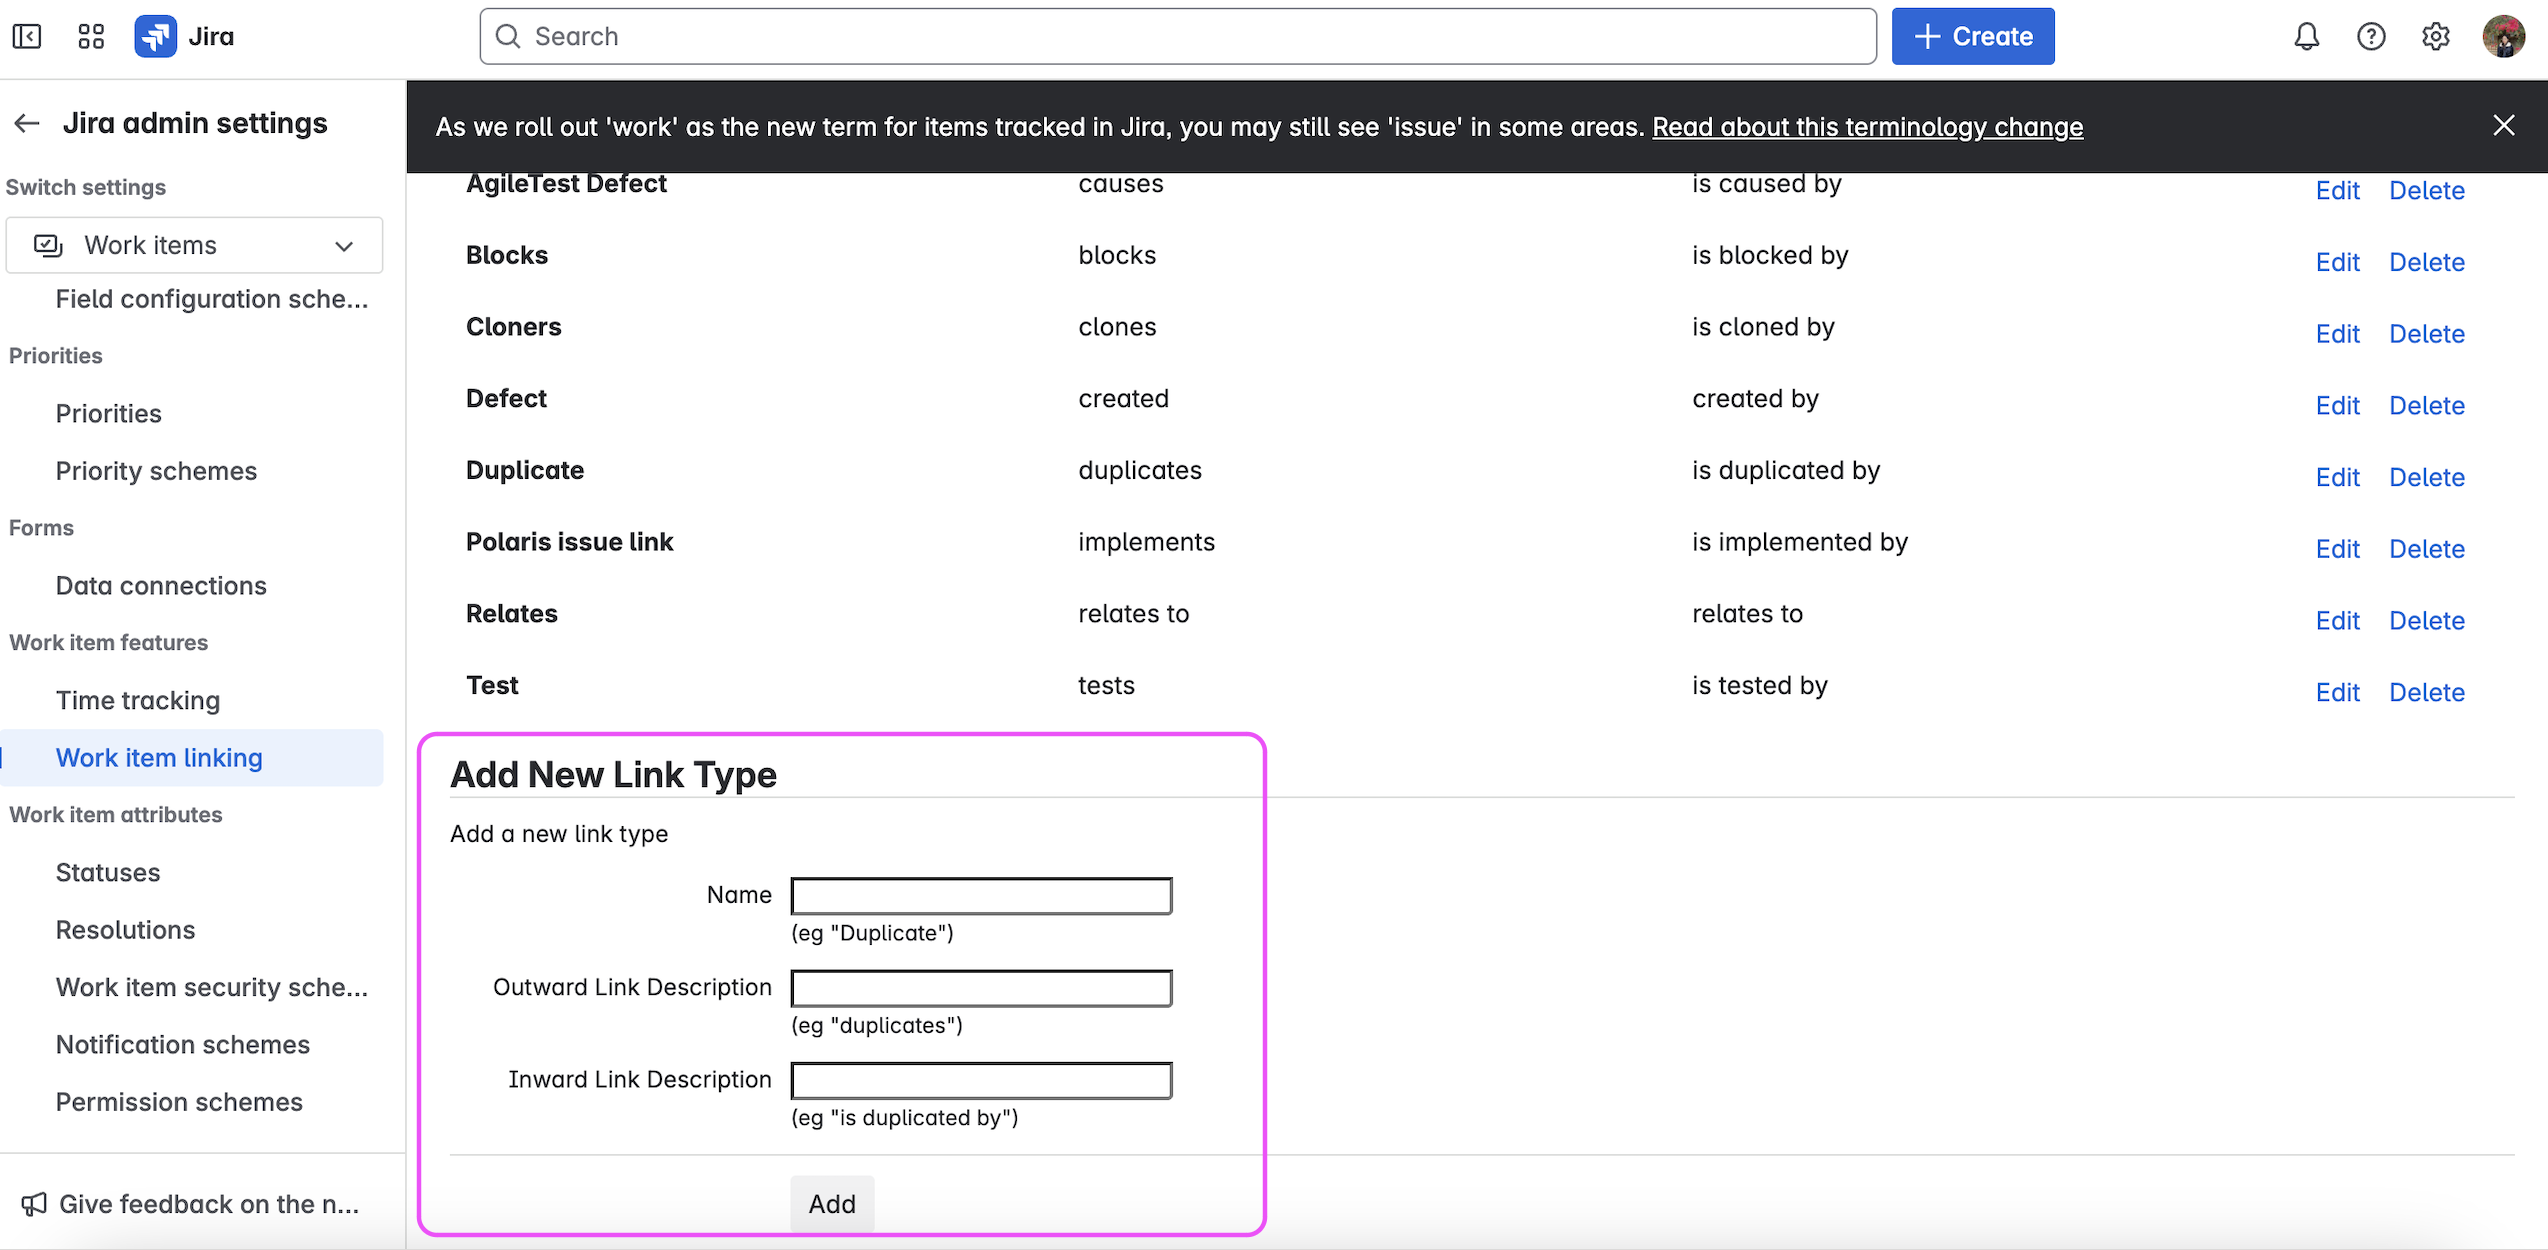The width and height of the screenshot is (2548, 1250).
Task: Click the Outward Link Description field
Action: pyautogui.click(x=981, y=988)
